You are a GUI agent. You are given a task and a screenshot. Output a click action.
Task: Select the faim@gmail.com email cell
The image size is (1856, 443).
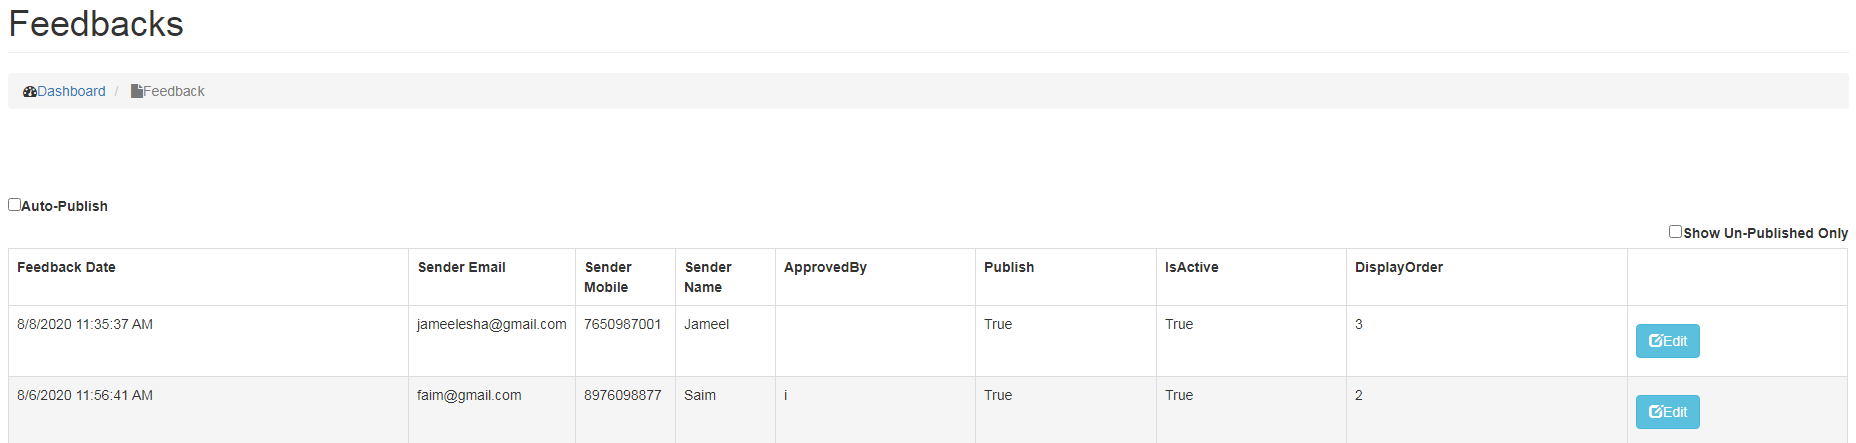(469, 395)
